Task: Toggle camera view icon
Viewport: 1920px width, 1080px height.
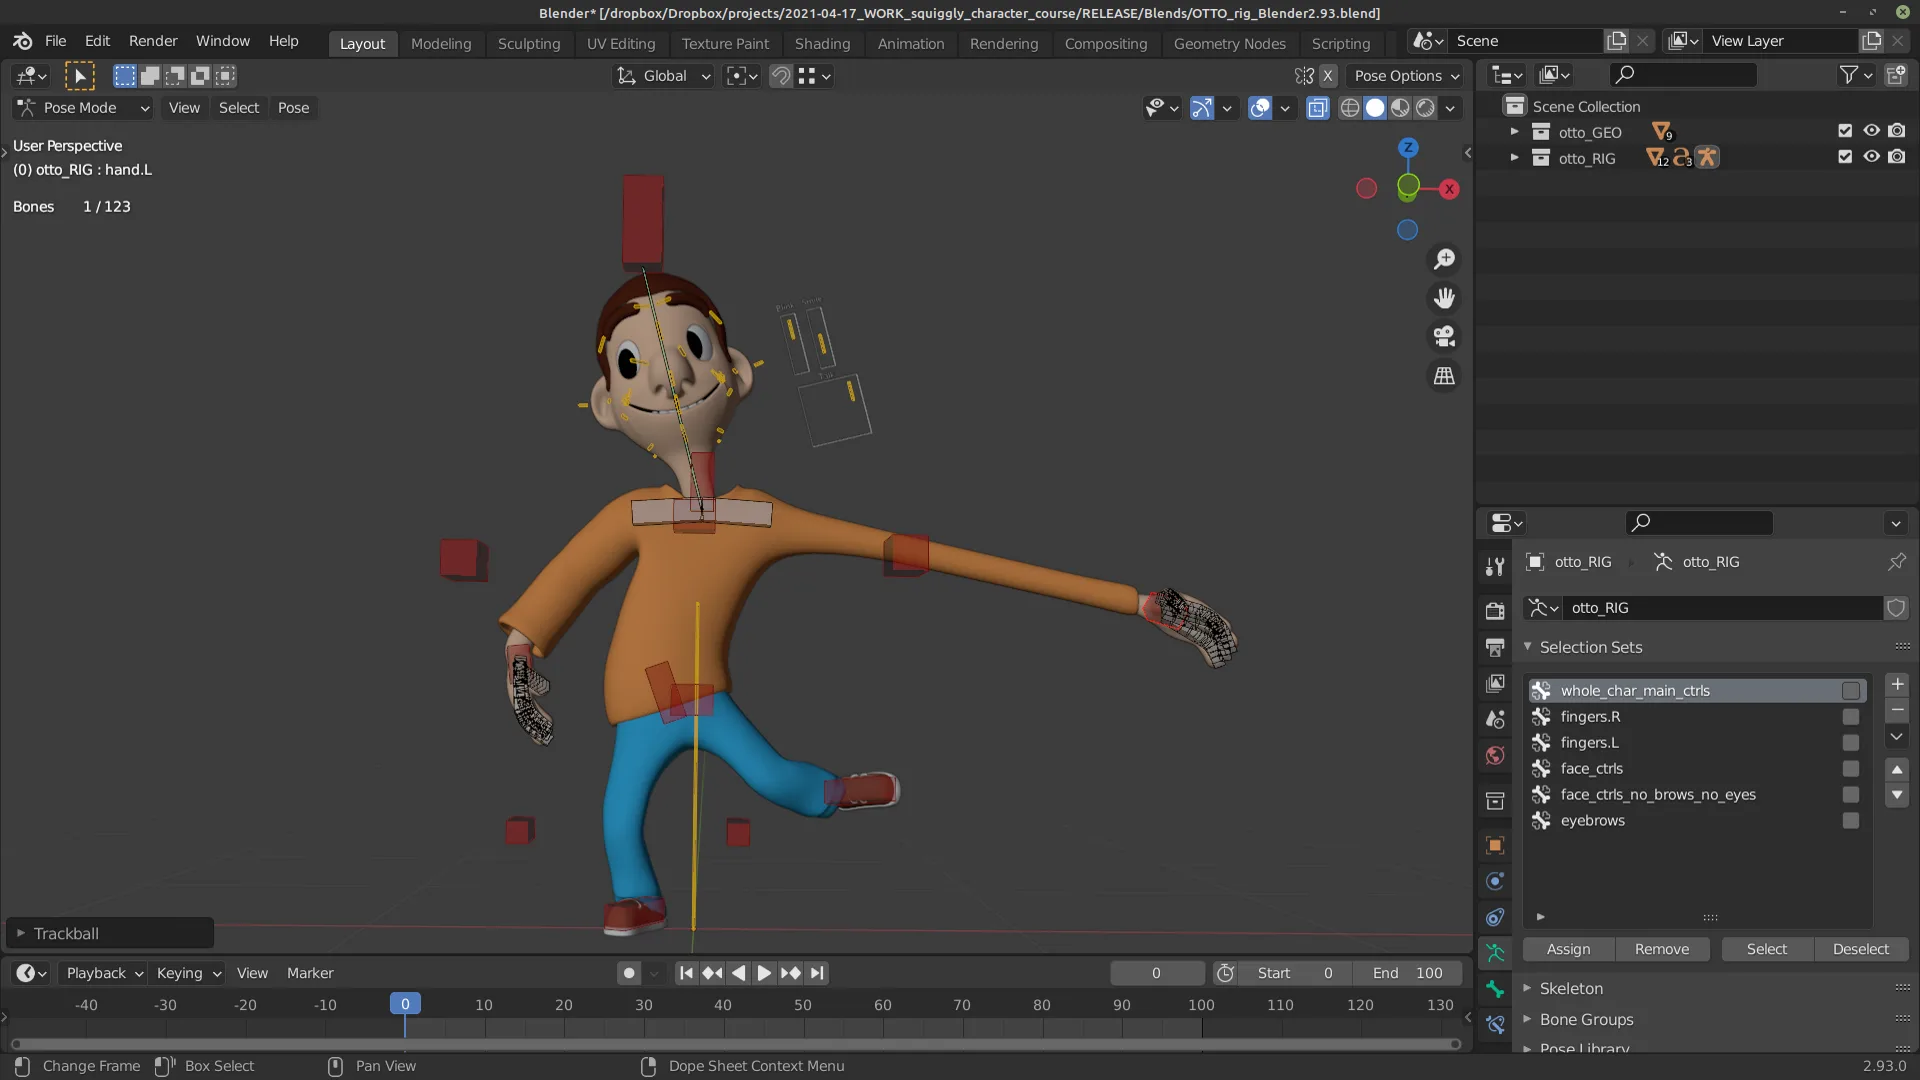Action: click(1444, 337)
